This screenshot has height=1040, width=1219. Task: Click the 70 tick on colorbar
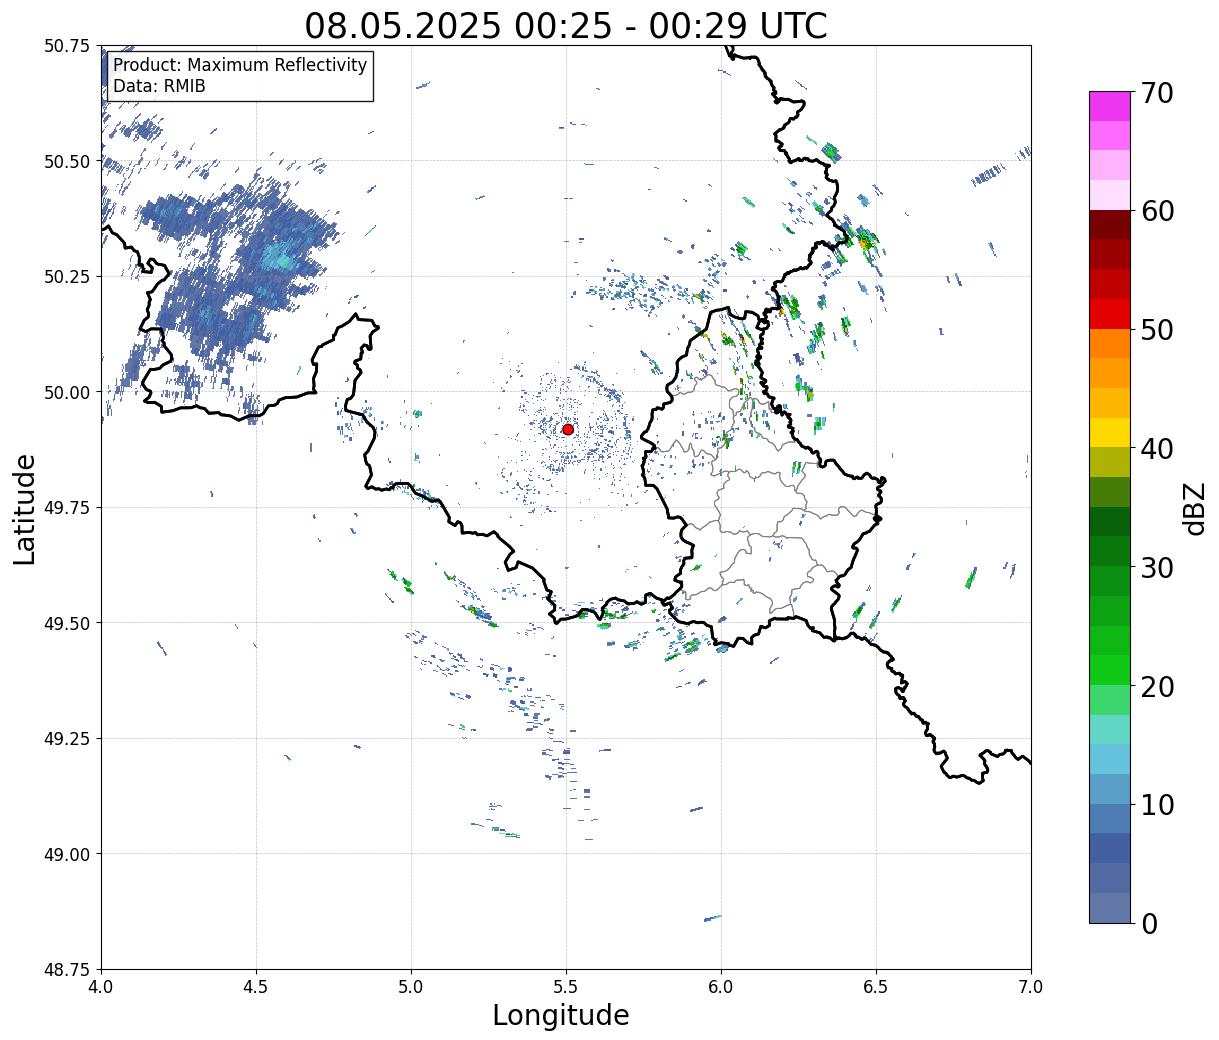pos(1156,93)
